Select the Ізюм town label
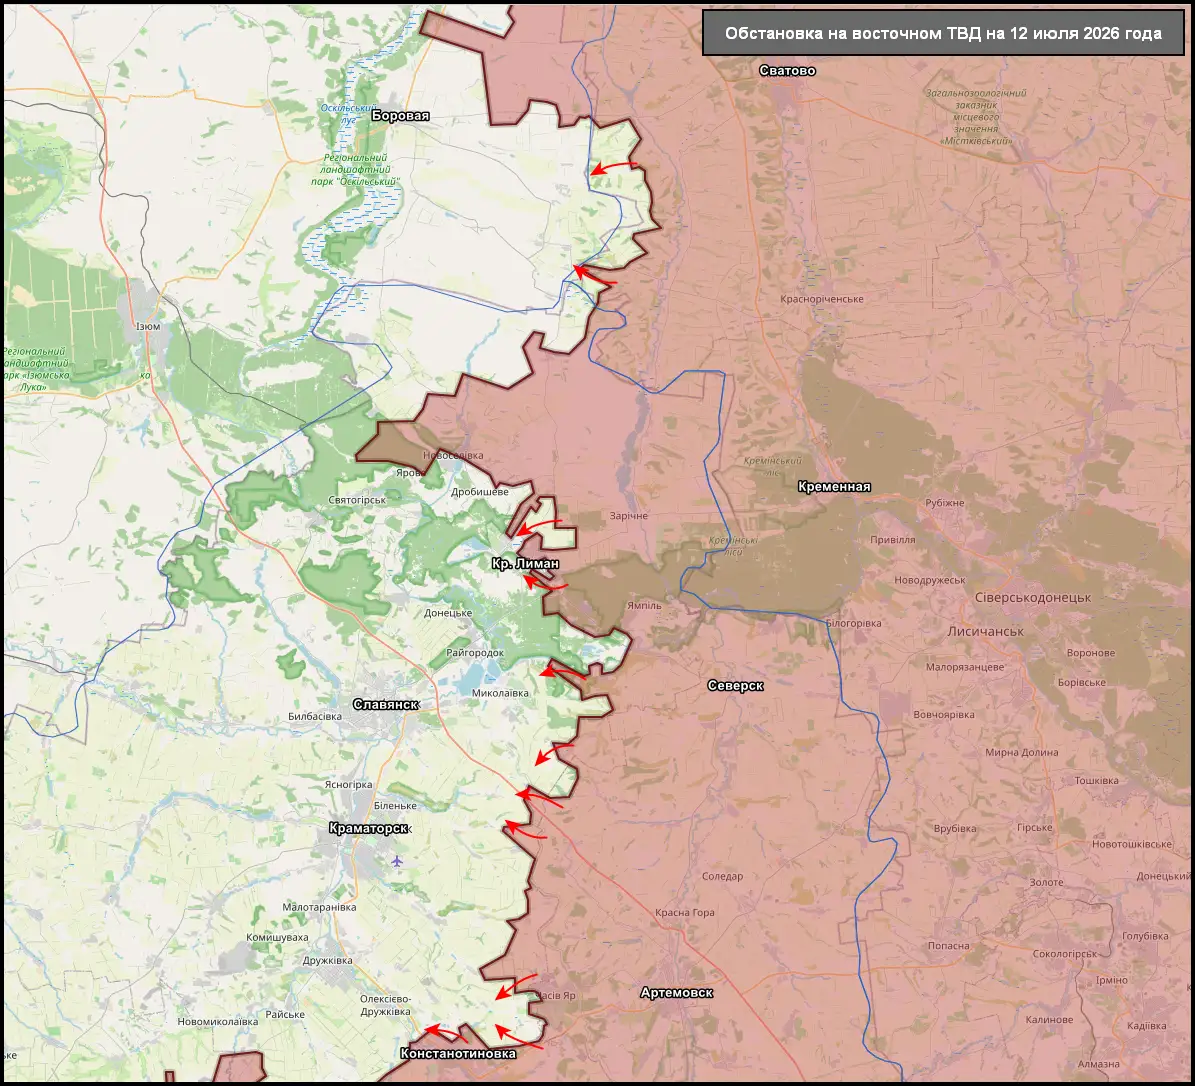The height and width of the screenshot is (1086, 1195). (x=148, y=327)
